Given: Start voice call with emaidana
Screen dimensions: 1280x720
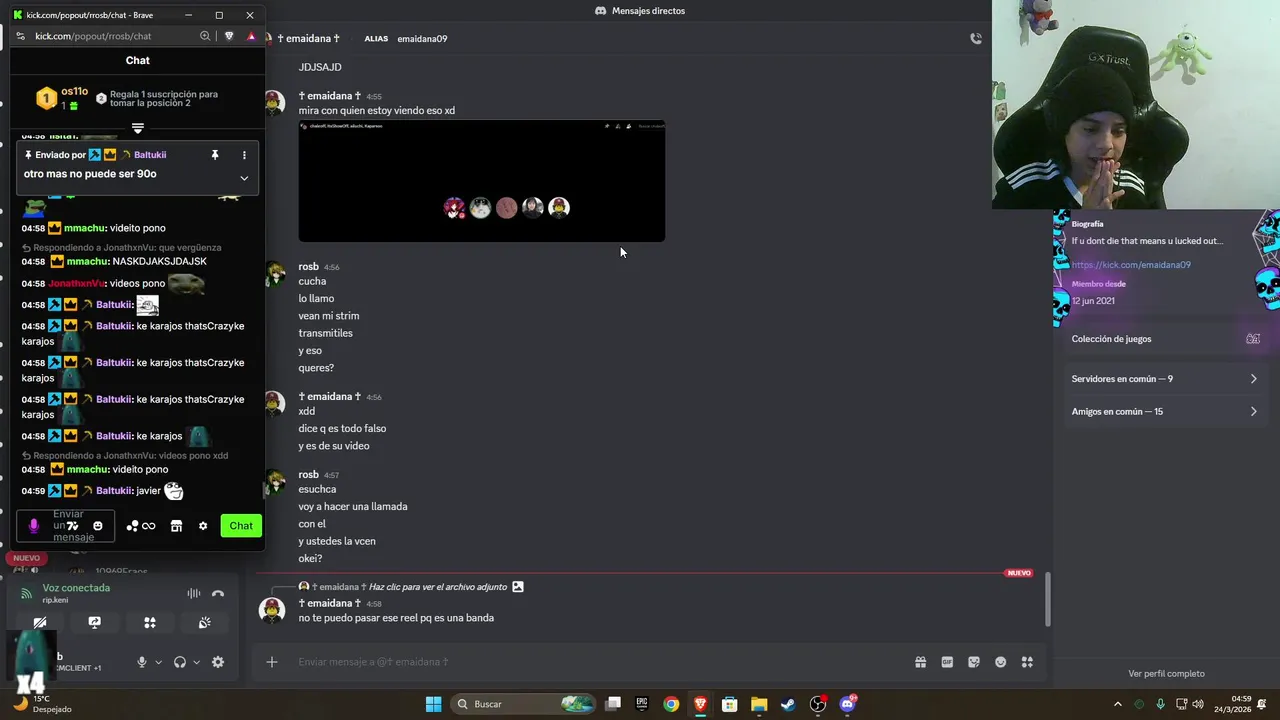Looking at the screenshot, I should pos(976,39).
